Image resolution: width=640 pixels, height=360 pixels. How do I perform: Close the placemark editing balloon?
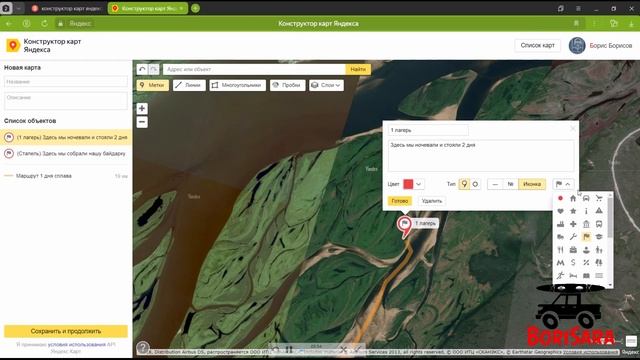point(573,129)
